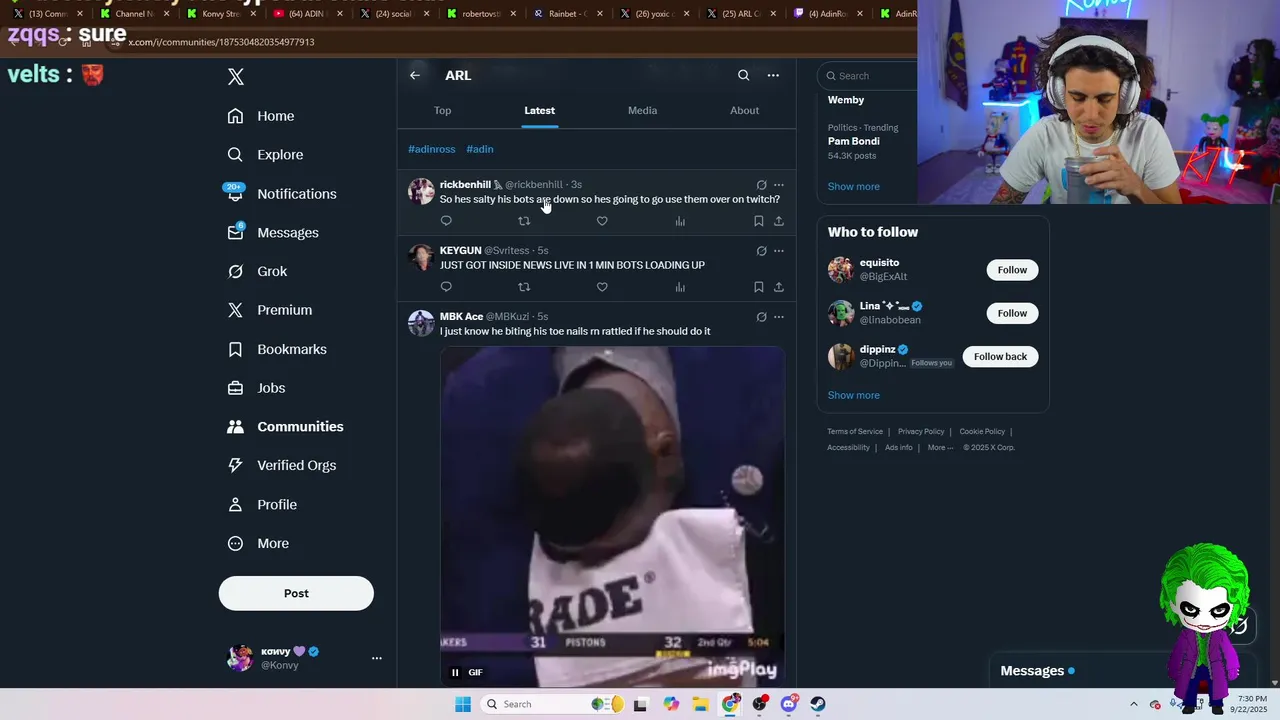Follow back dippinz

(x=1000, y=357)
